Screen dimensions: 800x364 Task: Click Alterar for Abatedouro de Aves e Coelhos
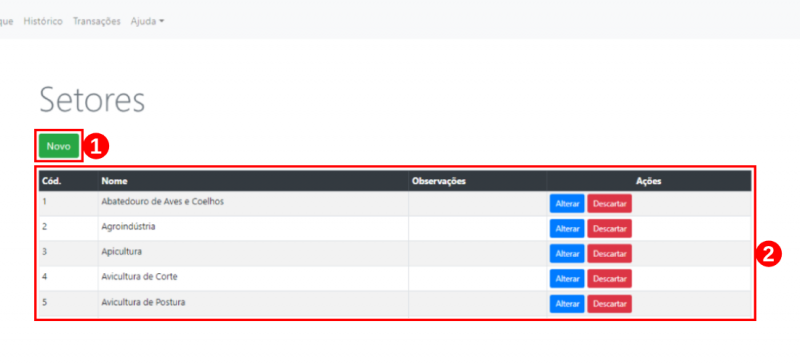pos(567,204)
